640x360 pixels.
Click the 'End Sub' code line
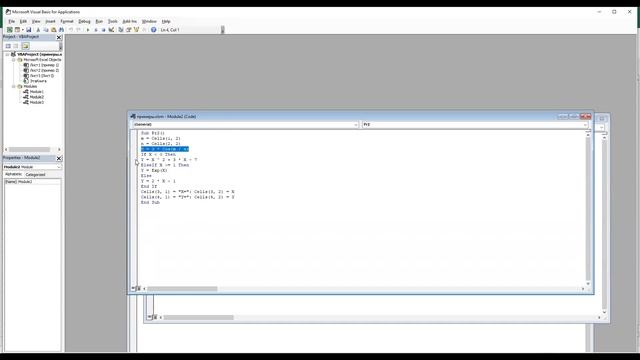tap(150, 202)
